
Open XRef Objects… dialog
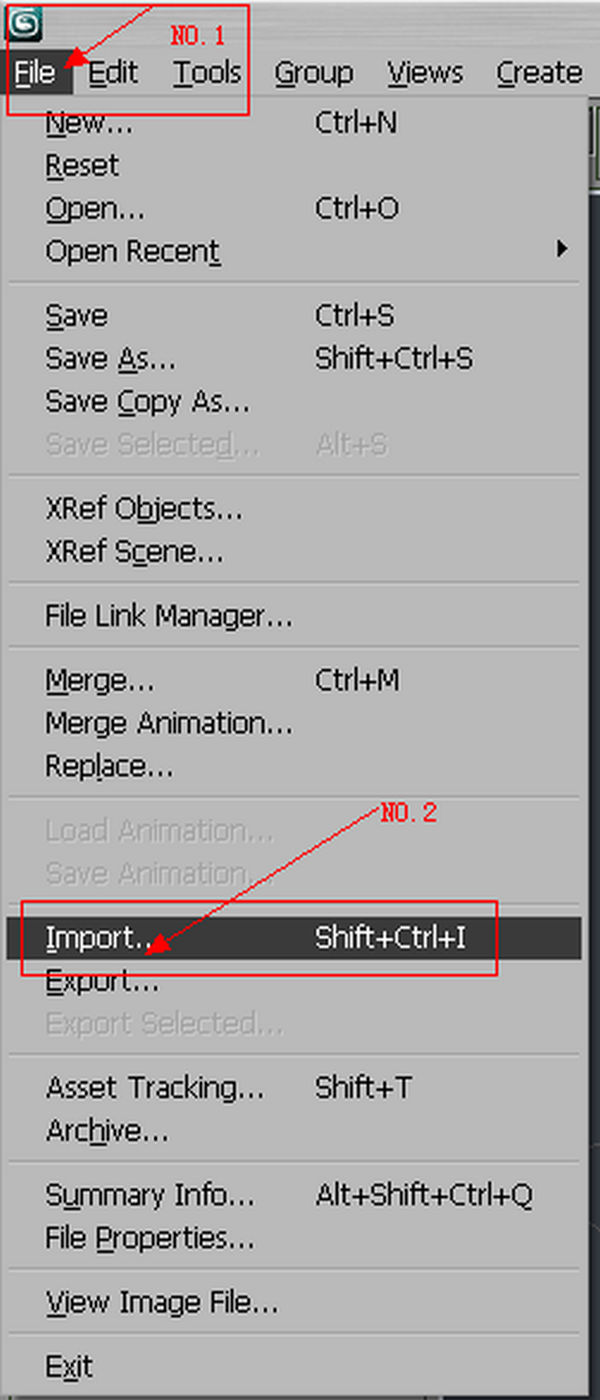294,509
